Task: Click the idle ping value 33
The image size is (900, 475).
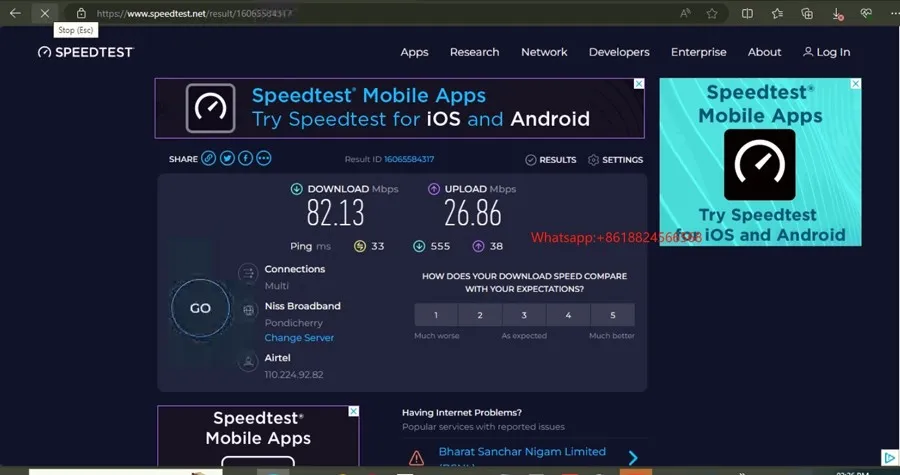Action: pyautogui.click(x=378, y=247)
